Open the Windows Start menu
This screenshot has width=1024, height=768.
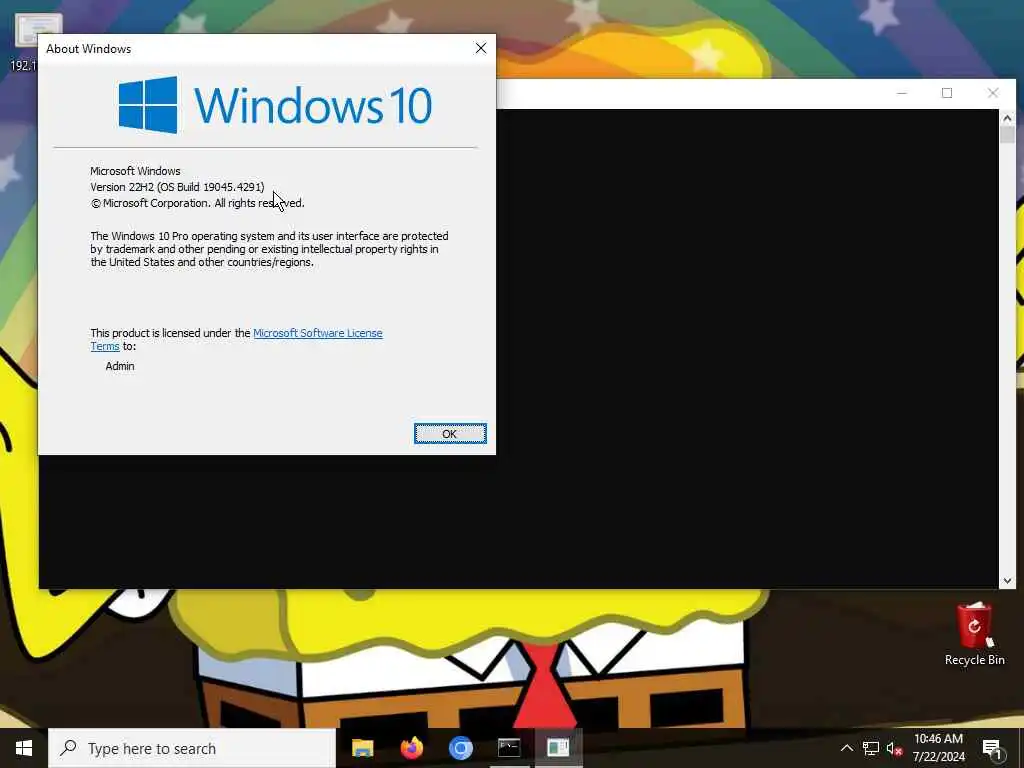pos(24,748)
